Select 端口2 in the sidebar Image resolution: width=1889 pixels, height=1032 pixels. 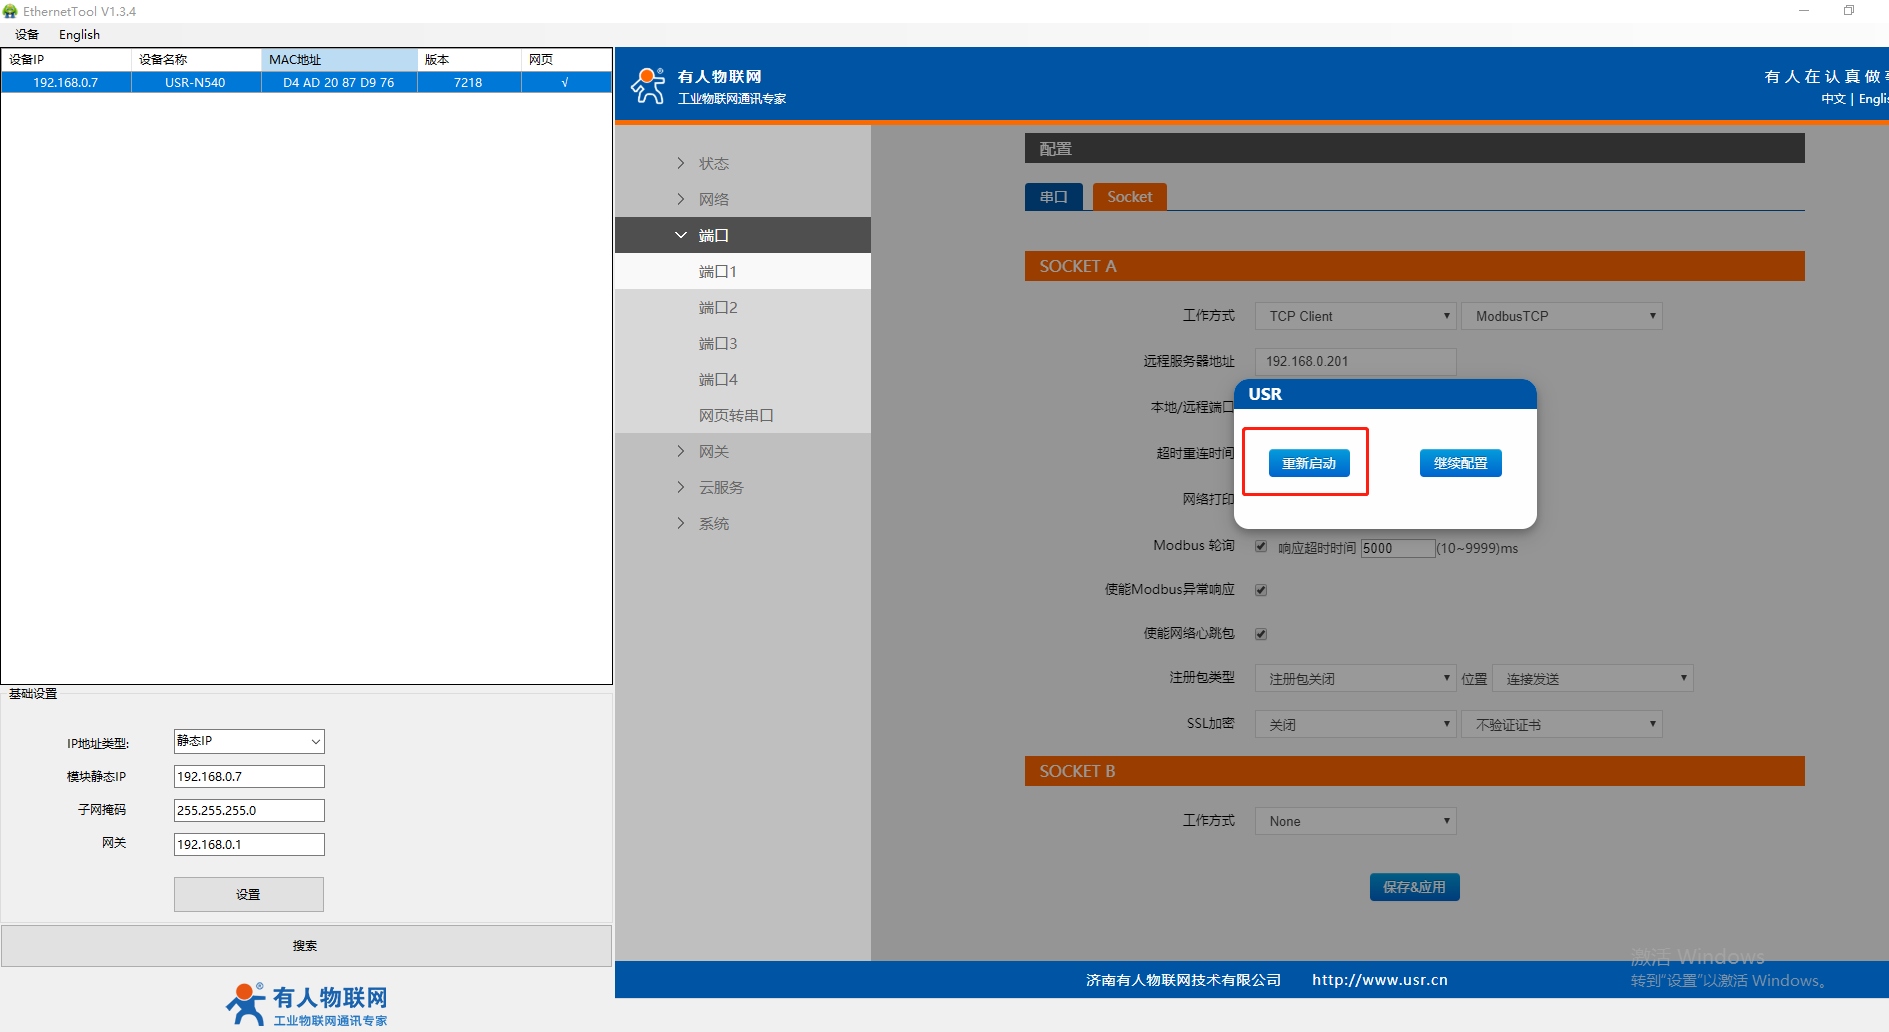pos(718,307)
